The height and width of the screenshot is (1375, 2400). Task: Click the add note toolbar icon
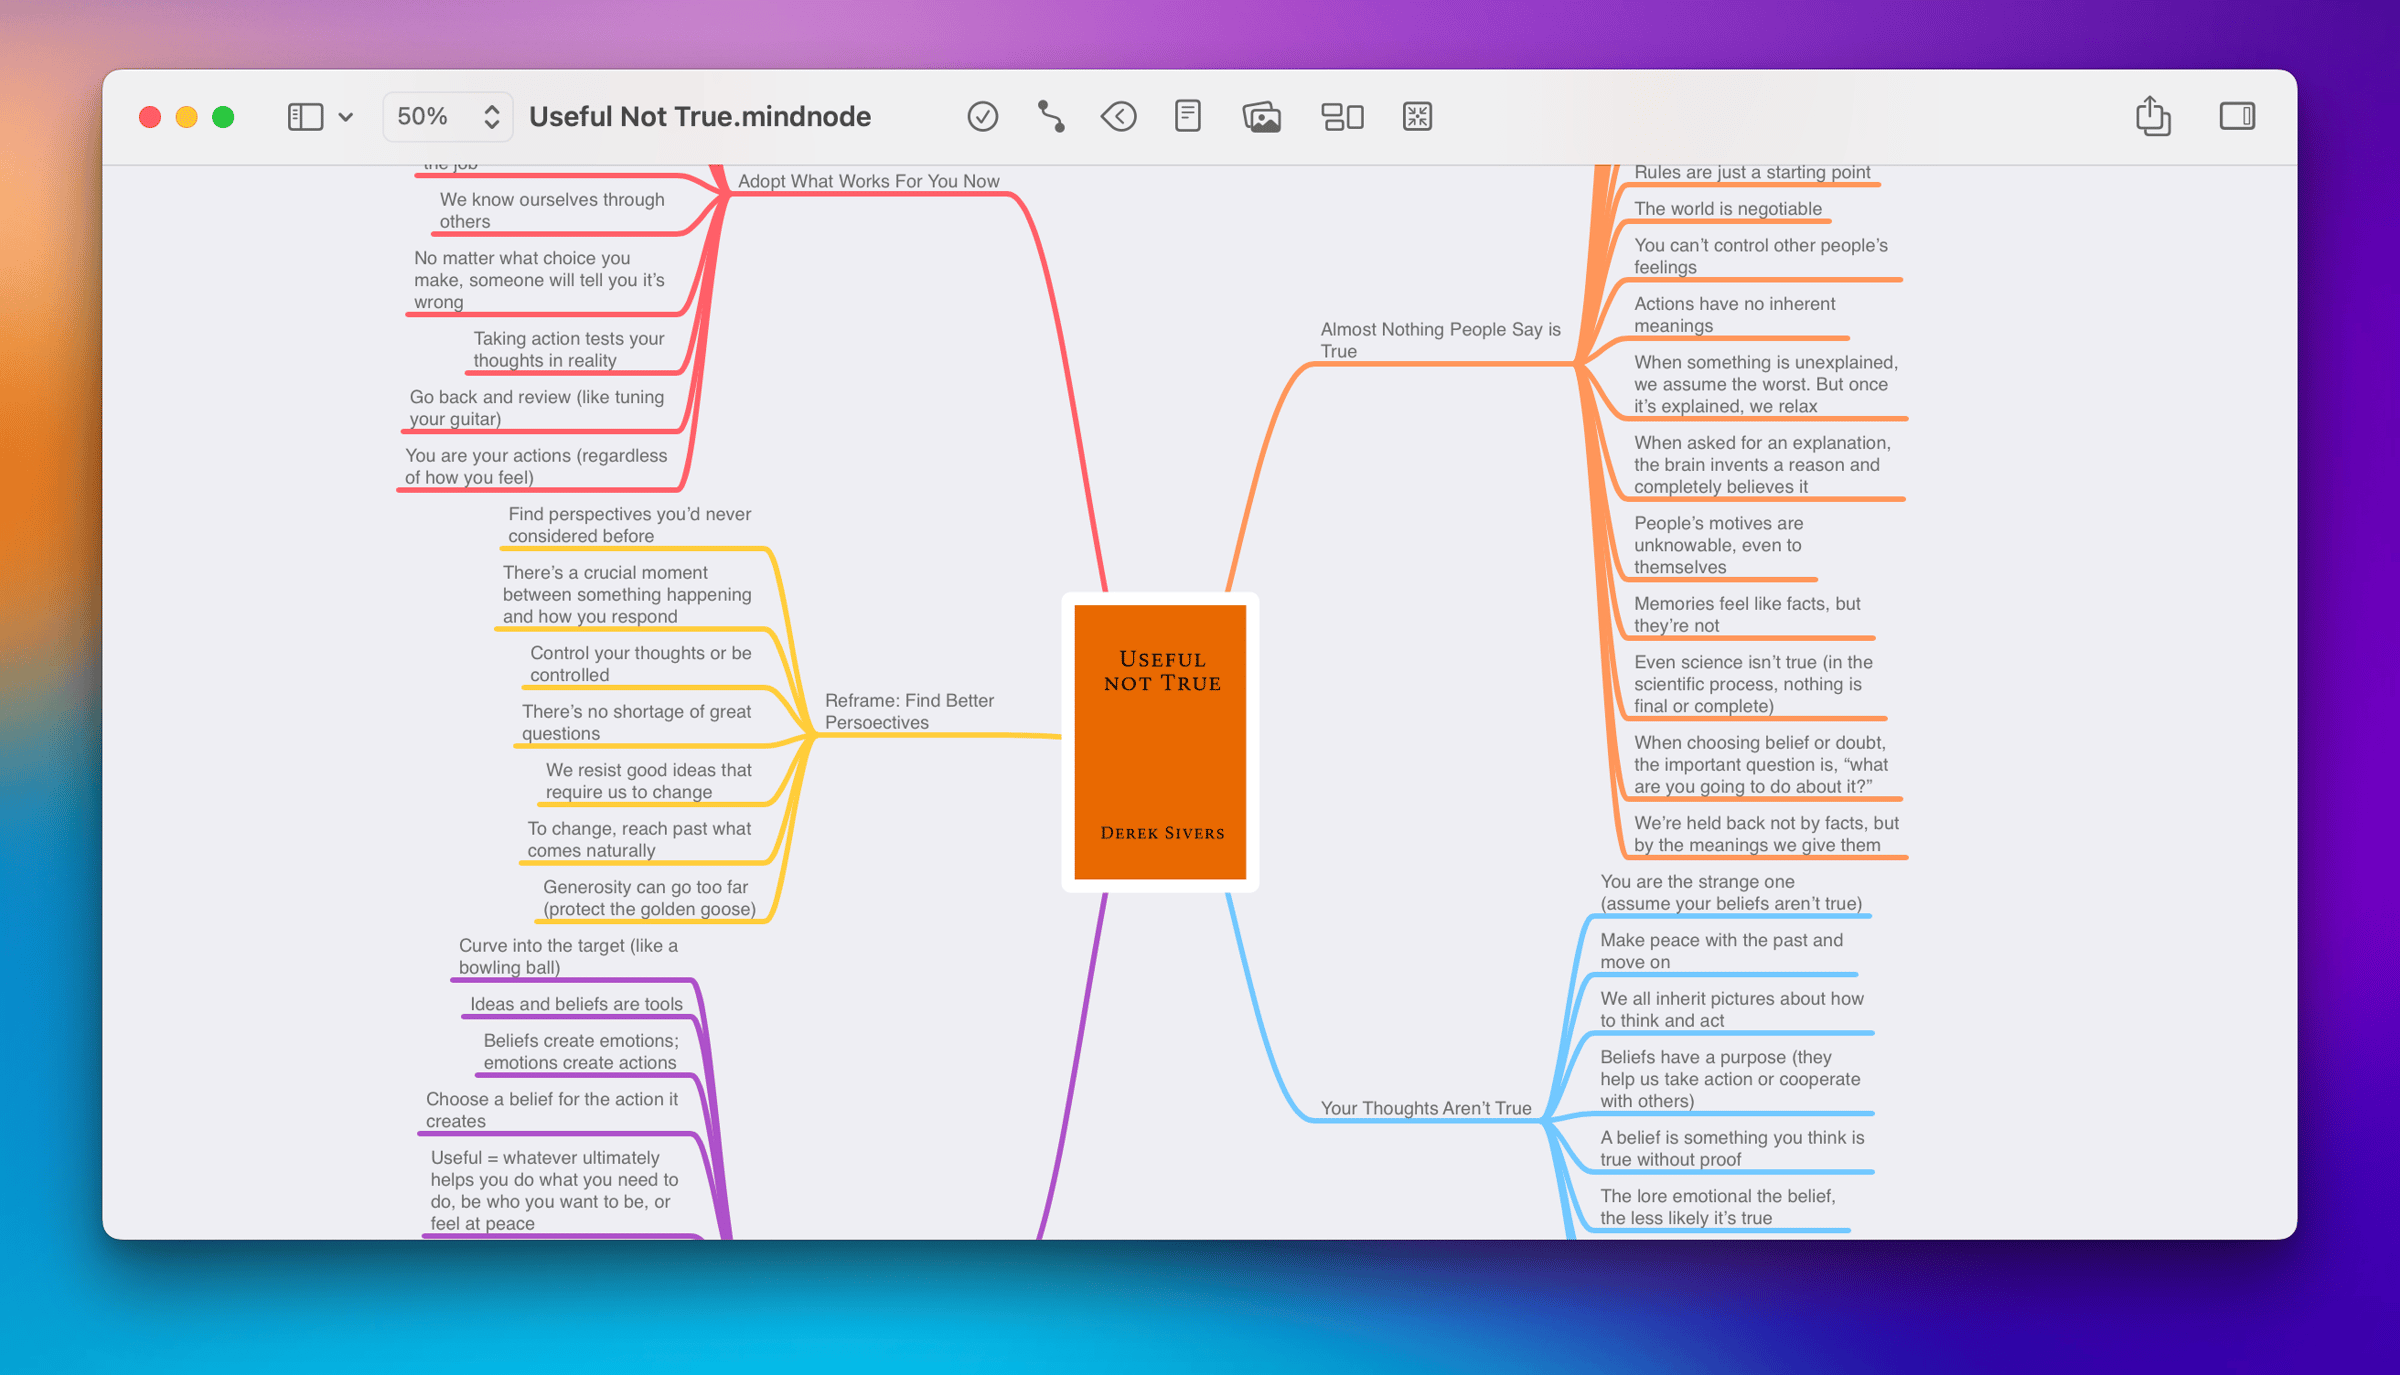[1188, 117]
